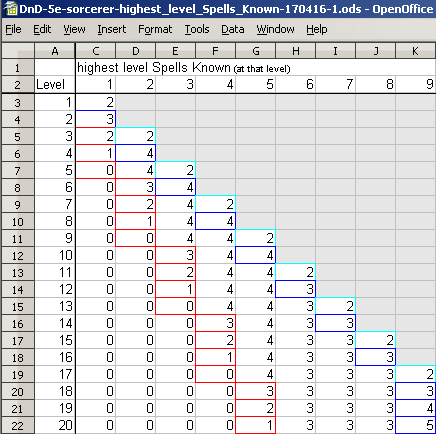436x434 pixels.
Task: Select column A header
Action: tap(55, 51)
